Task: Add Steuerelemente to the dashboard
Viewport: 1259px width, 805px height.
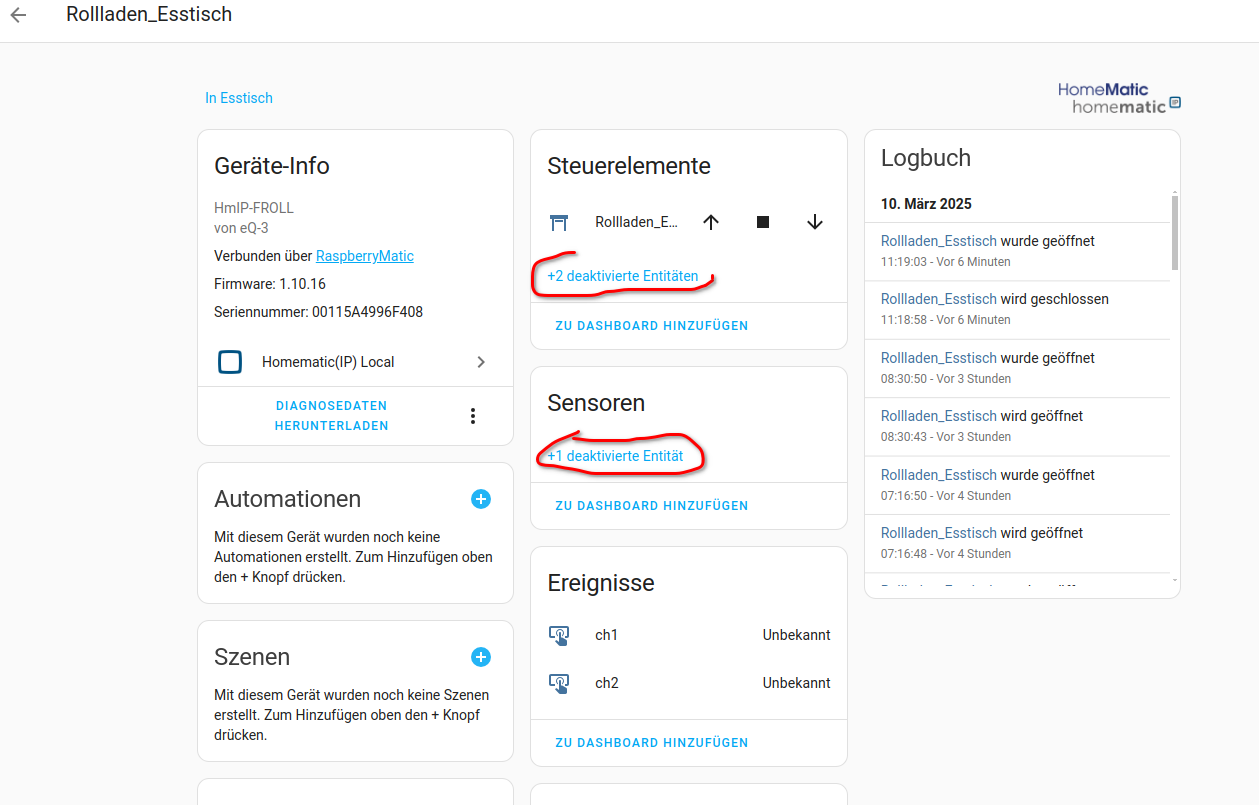Action: tap(652, 326)
